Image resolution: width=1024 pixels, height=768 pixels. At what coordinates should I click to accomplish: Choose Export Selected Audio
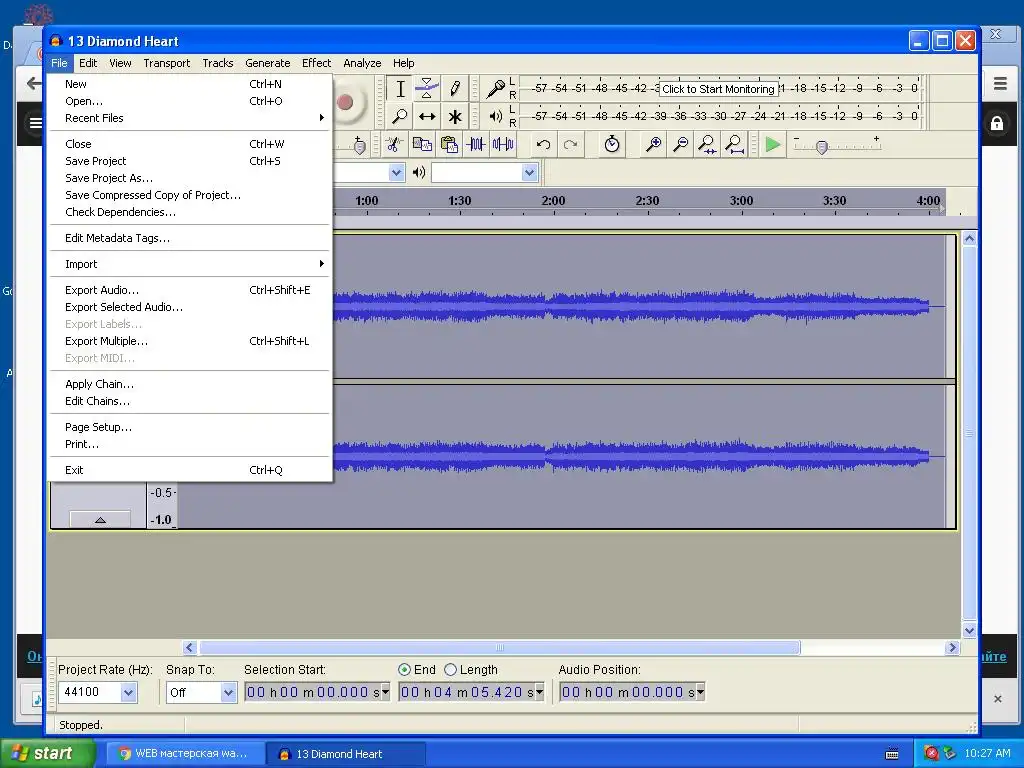point(191,307)
